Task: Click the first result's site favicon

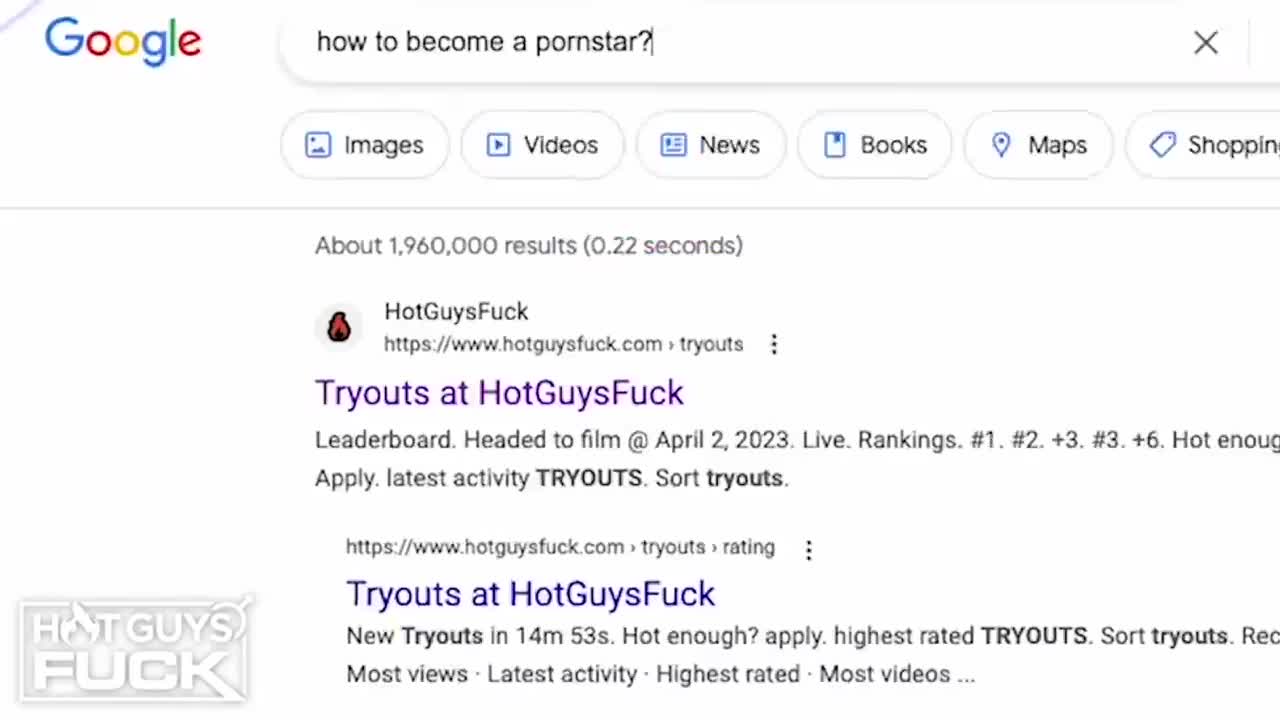Action: (x=339, y=327)
